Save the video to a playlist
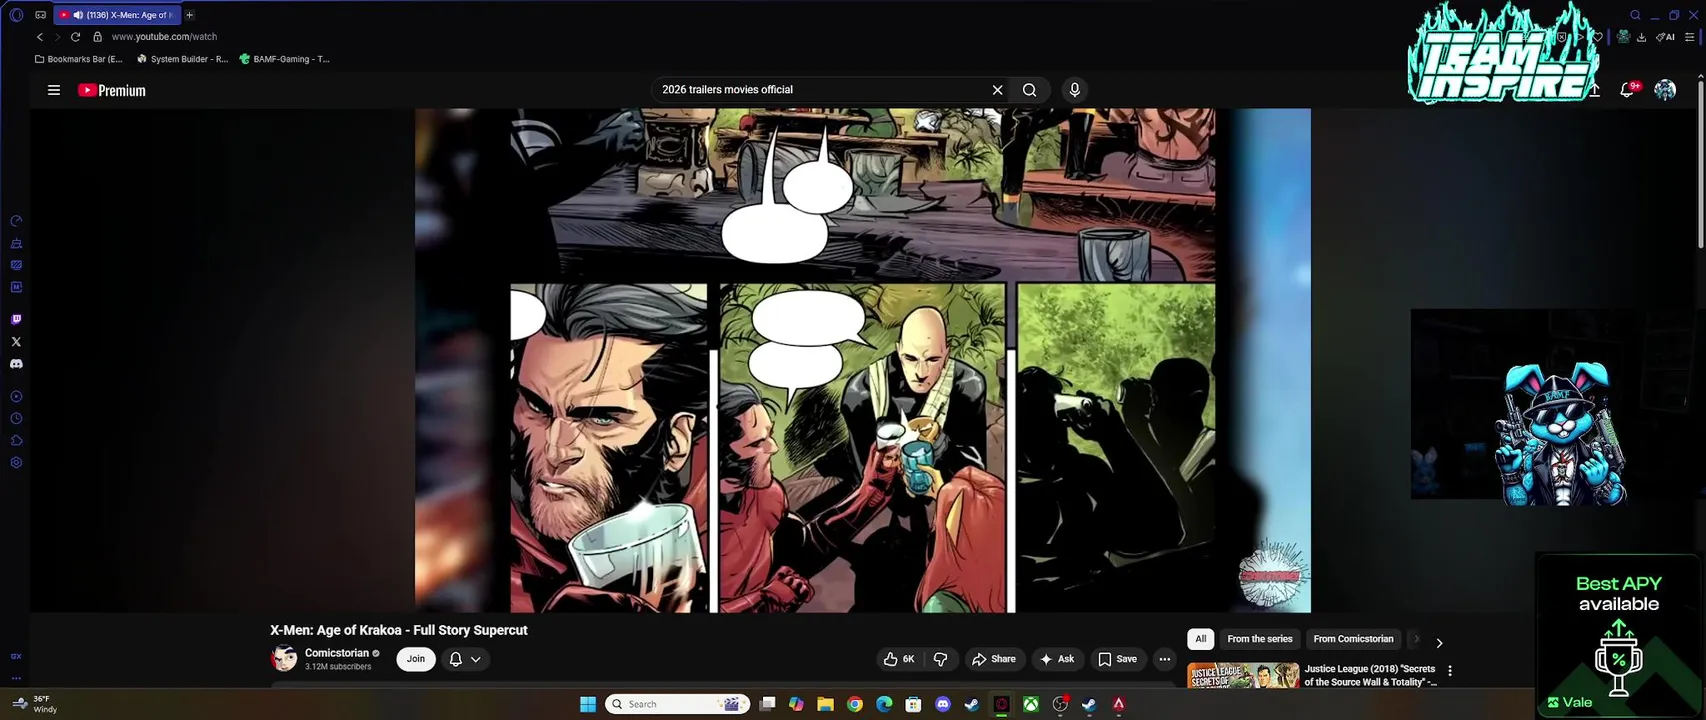This screenshot has width=1706, height=720. click(1117, 659)
